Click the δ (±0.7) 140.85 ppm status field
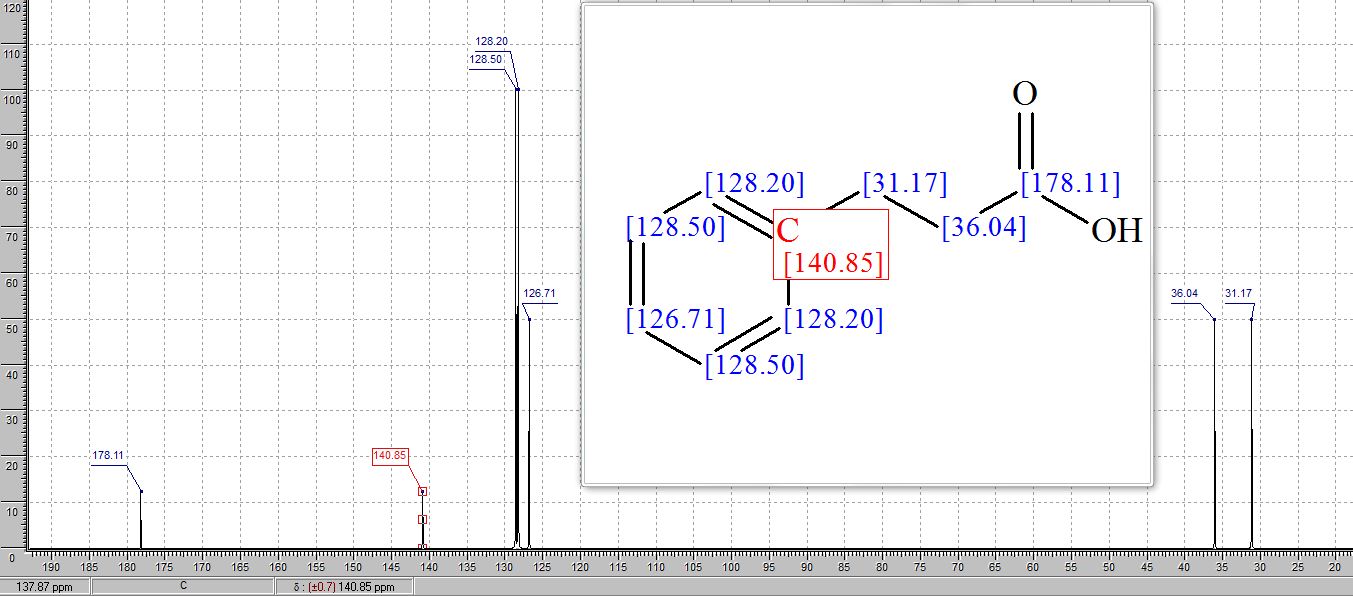The image size is (1353, 596). 344,587
